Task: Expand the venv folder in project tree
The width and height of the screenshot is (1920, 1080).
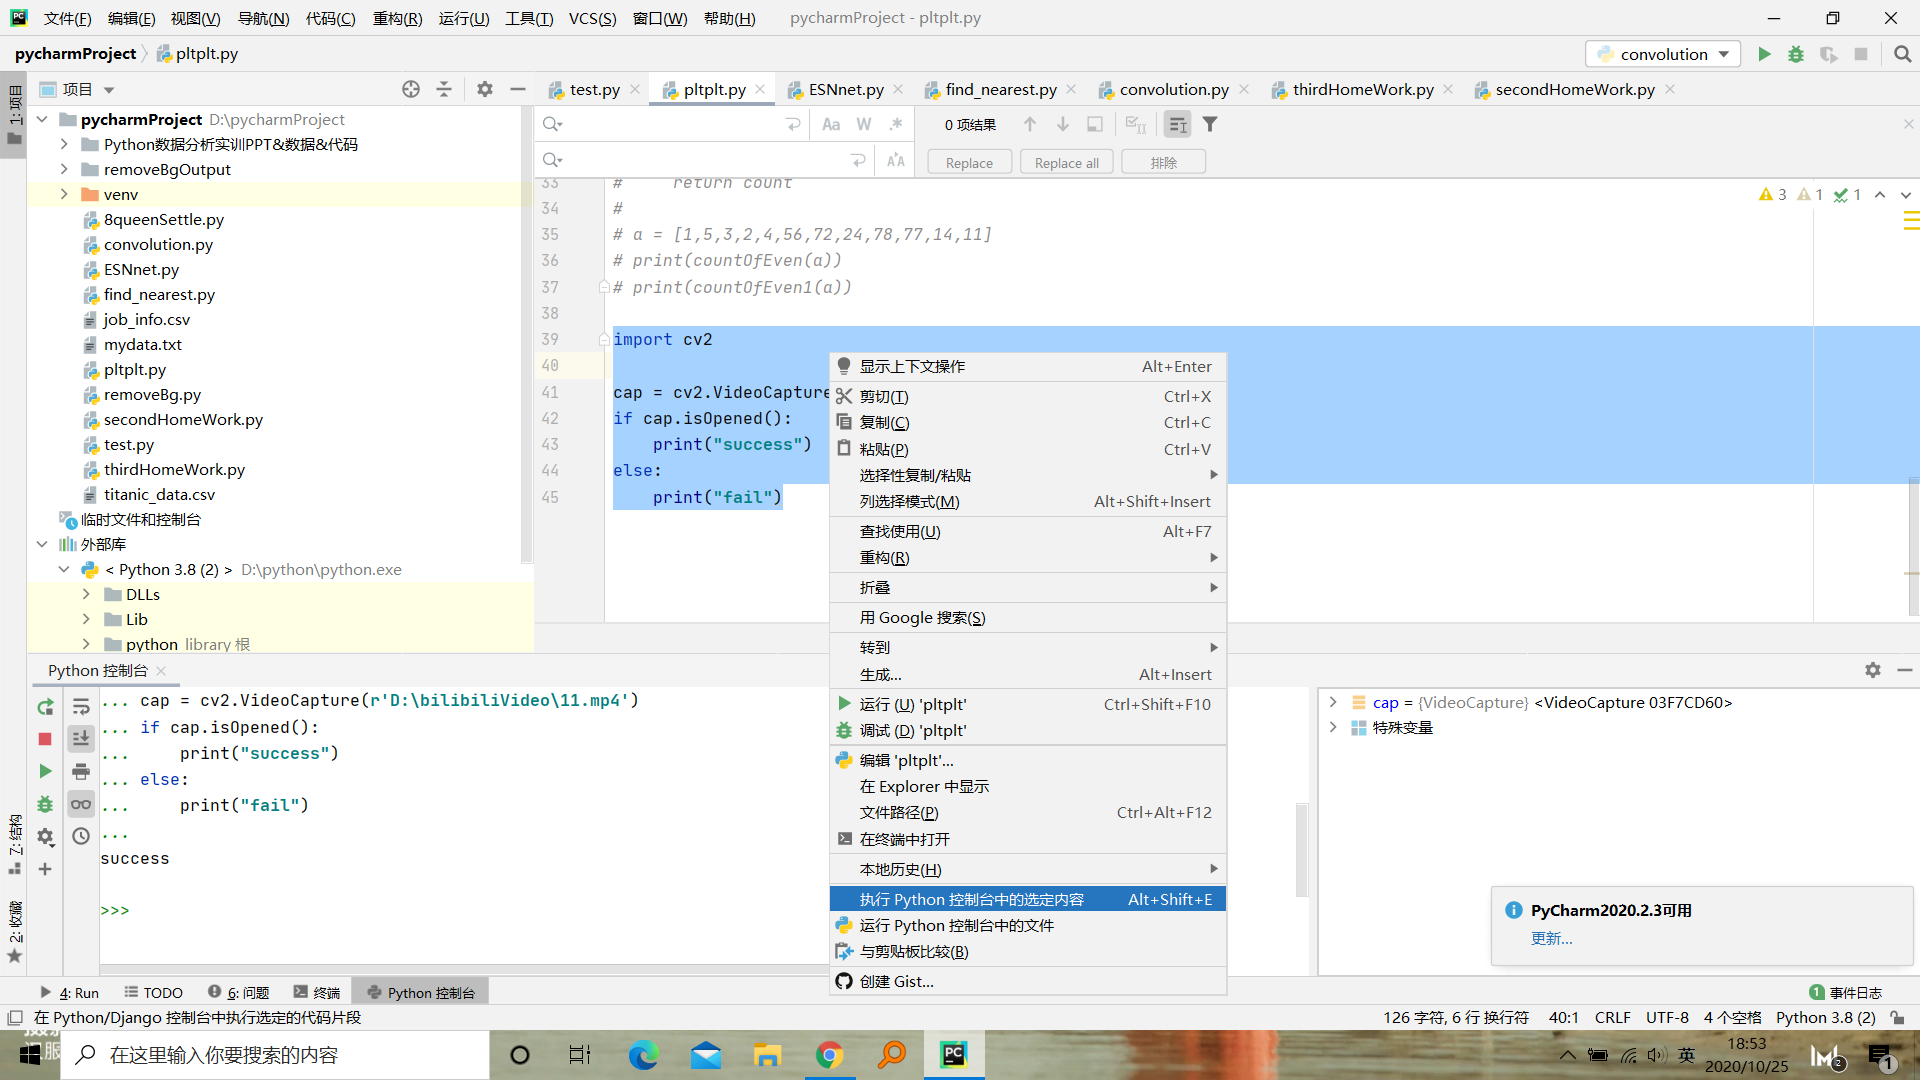Action: click(x=64, y=194)
